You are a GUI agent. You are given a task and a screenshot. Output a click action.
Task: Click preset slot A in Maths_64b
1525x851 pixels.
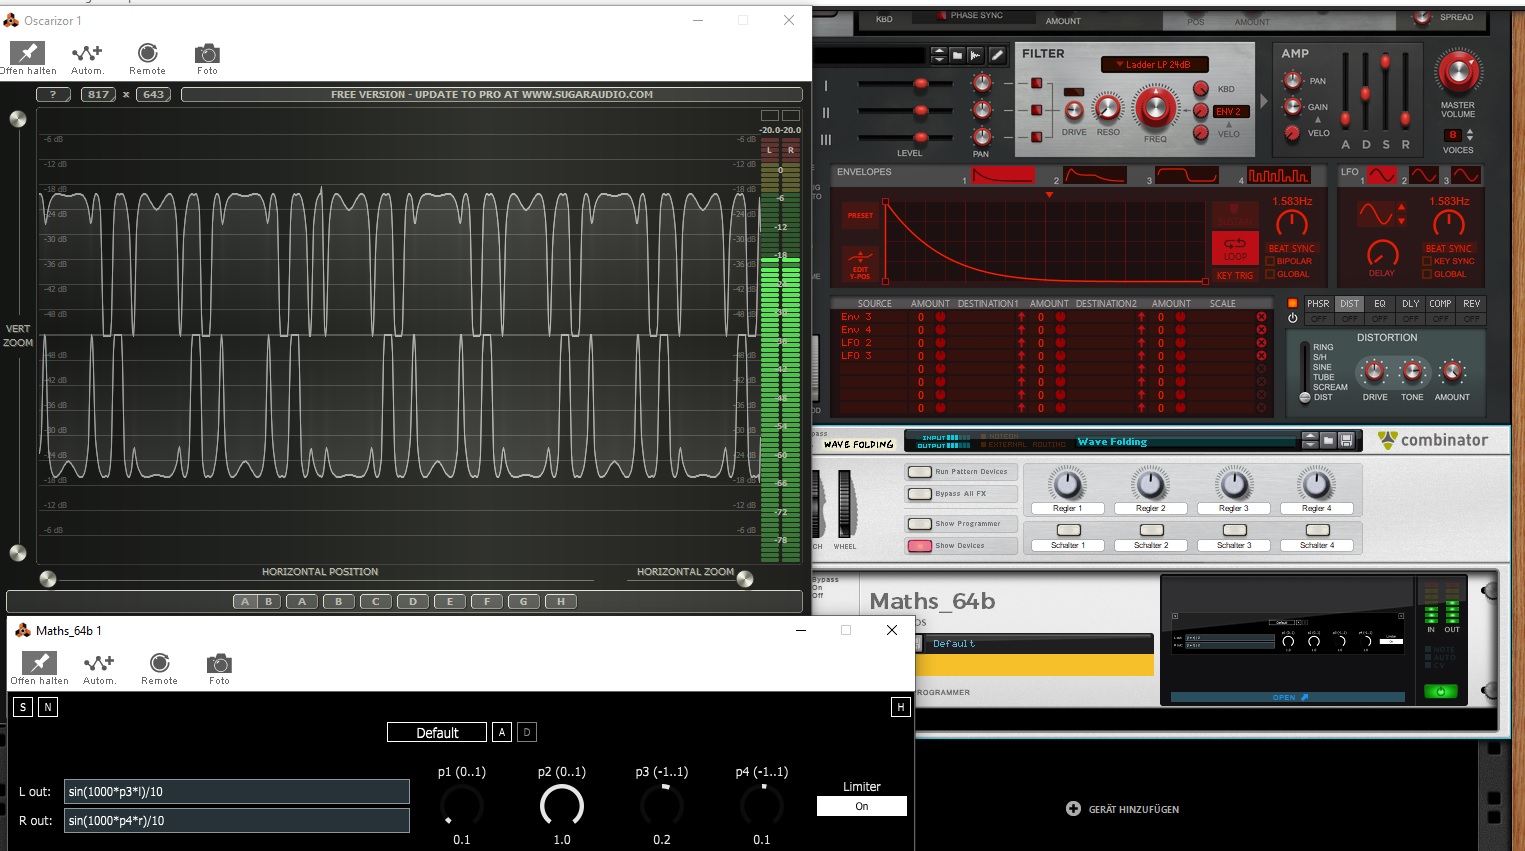point(502,732)
